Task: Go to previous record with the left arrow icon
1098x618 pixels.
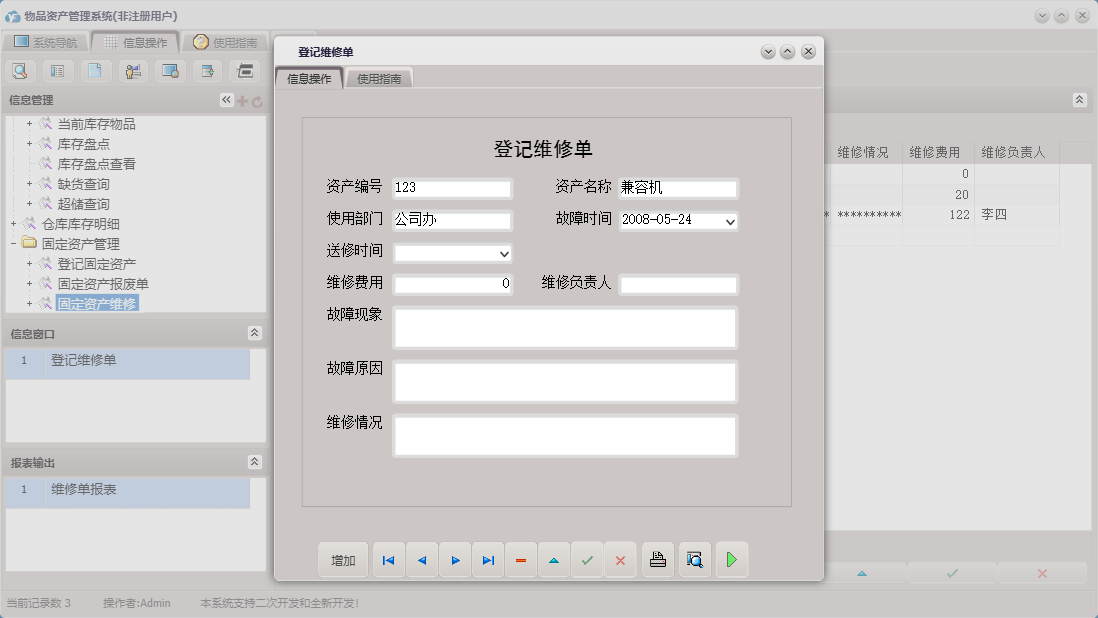Action: pyautogui.click(x=421, y=560)
